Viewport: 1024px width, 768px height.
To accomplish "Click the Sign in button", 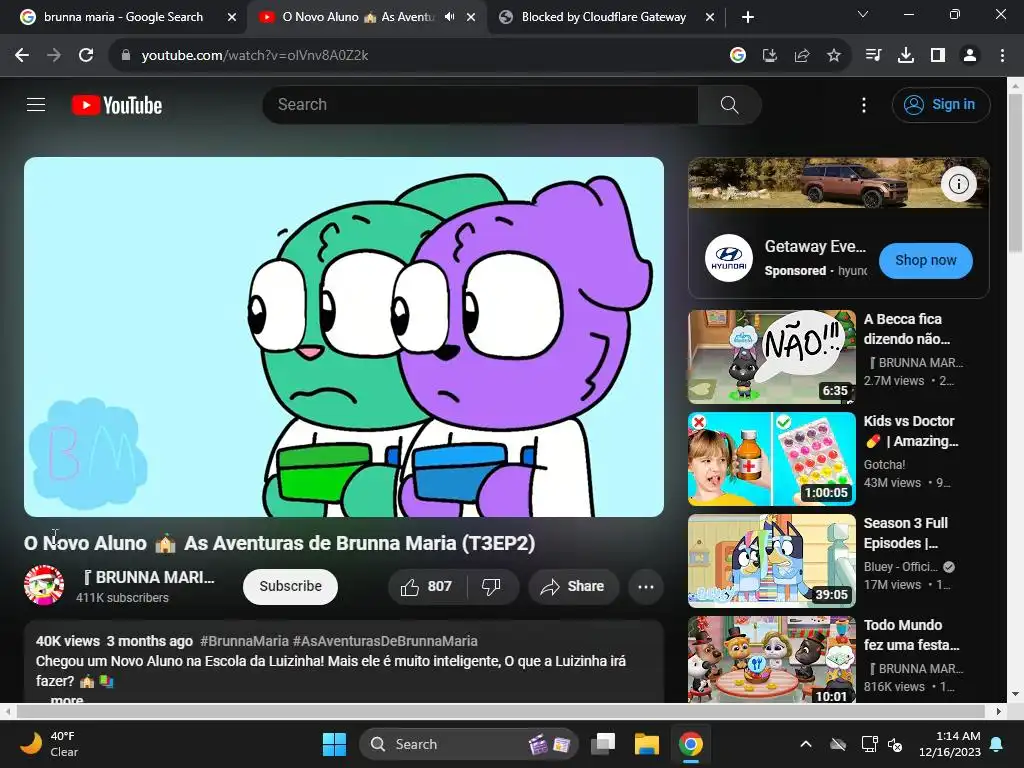I will 941,104.
